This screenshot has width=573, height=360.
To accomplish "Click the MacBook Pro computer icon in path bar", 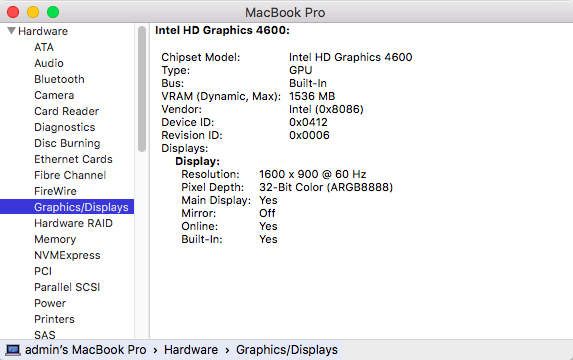I will click(x=13, y=350).
